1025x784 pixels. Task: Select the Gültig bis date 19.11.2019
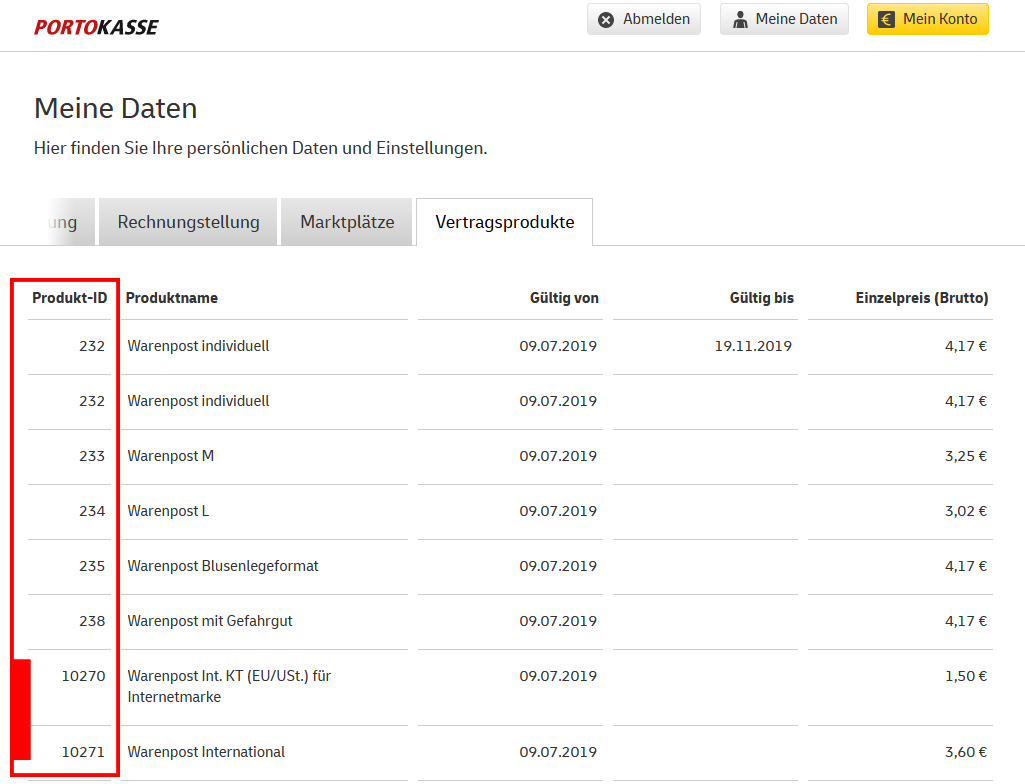tap(753, 346)
